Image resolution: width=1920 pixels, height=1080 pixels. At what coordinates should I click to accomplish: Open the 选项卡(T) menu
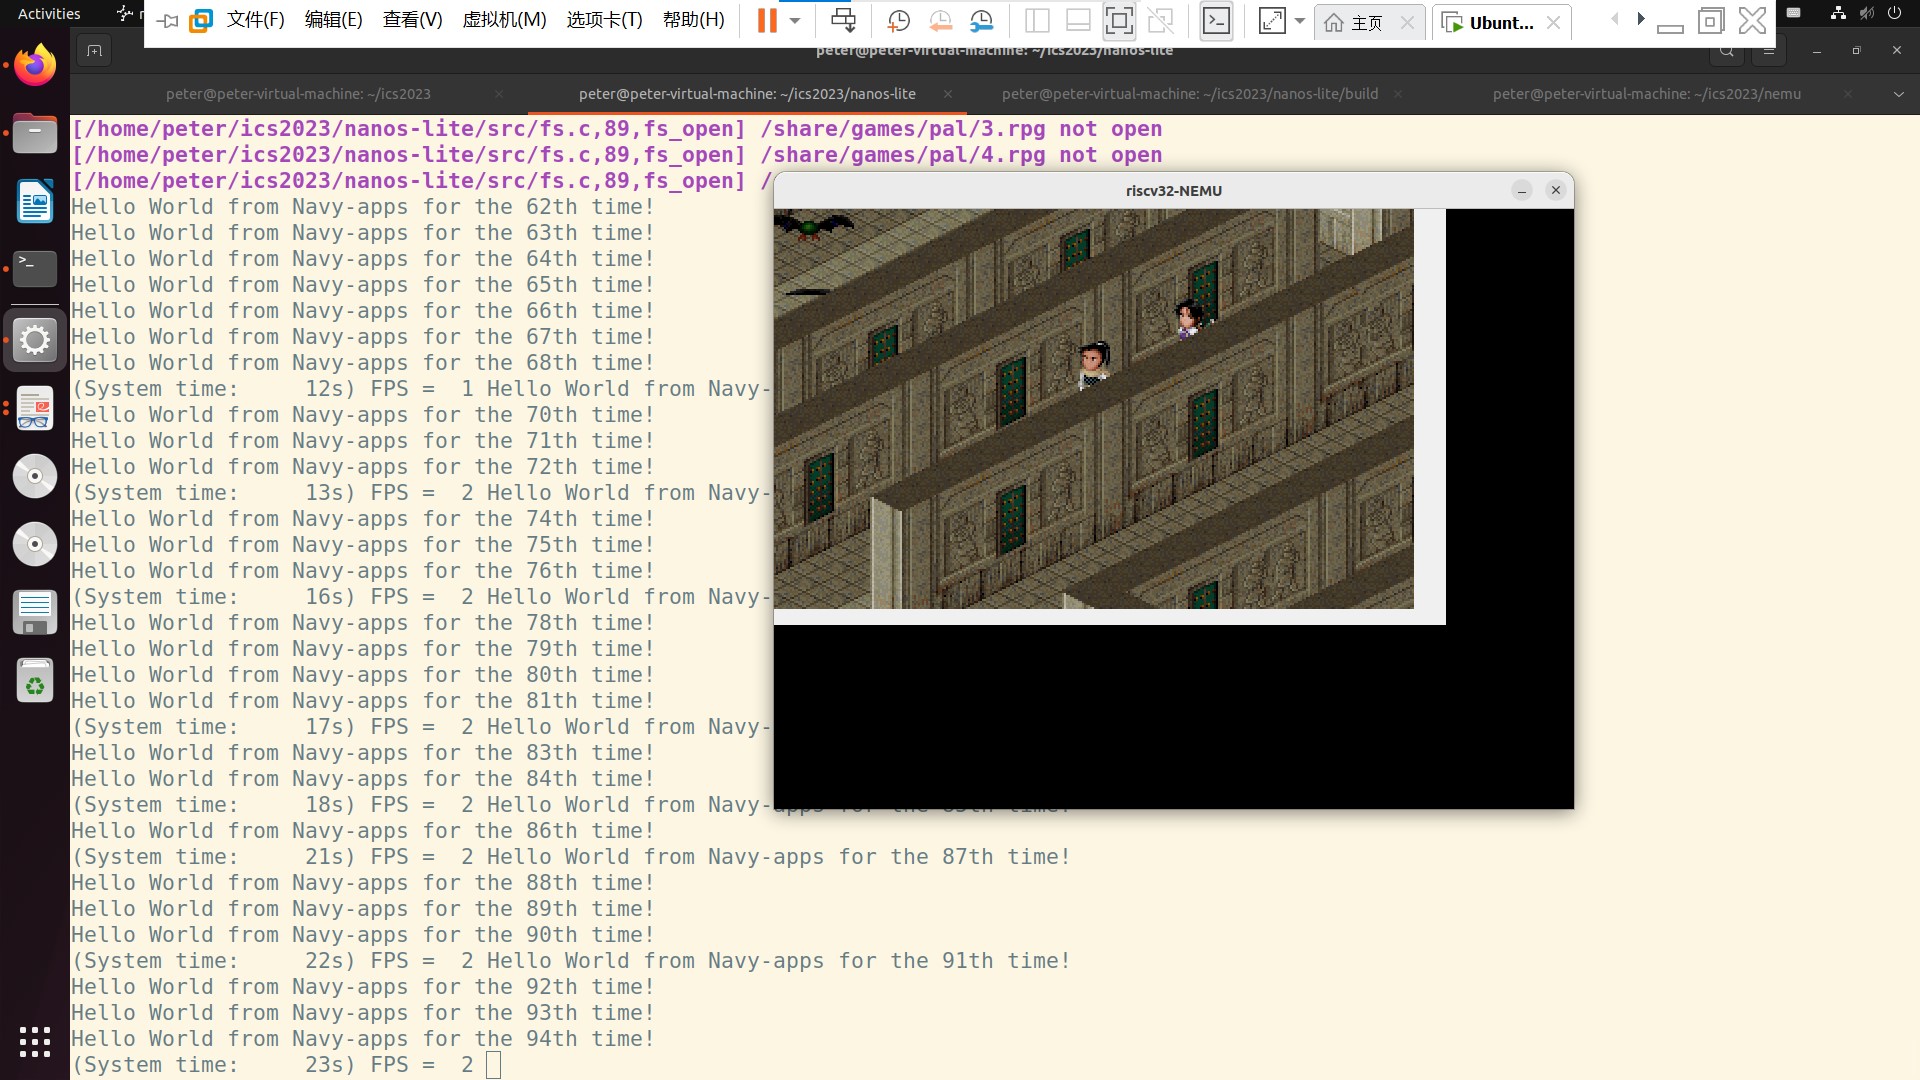pos(604,20)
